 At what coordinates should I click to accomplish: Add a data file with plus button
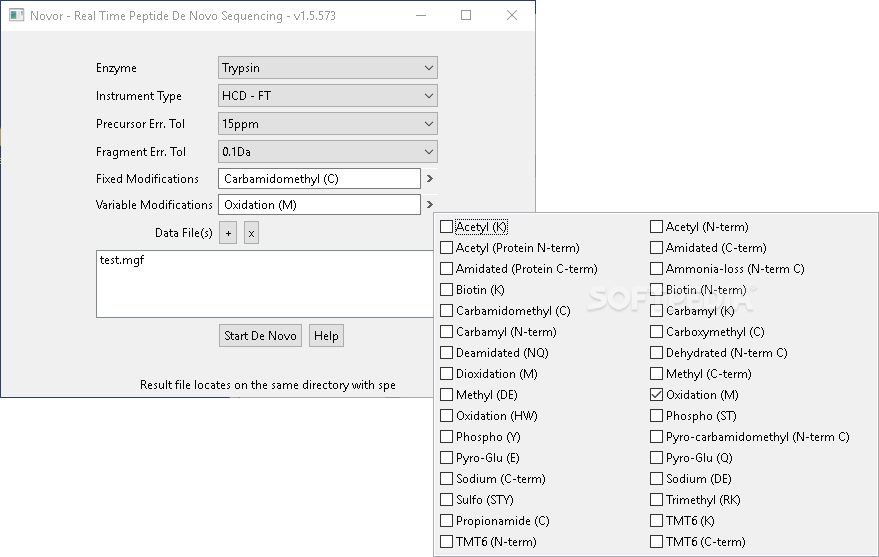[x=228, y=233]
